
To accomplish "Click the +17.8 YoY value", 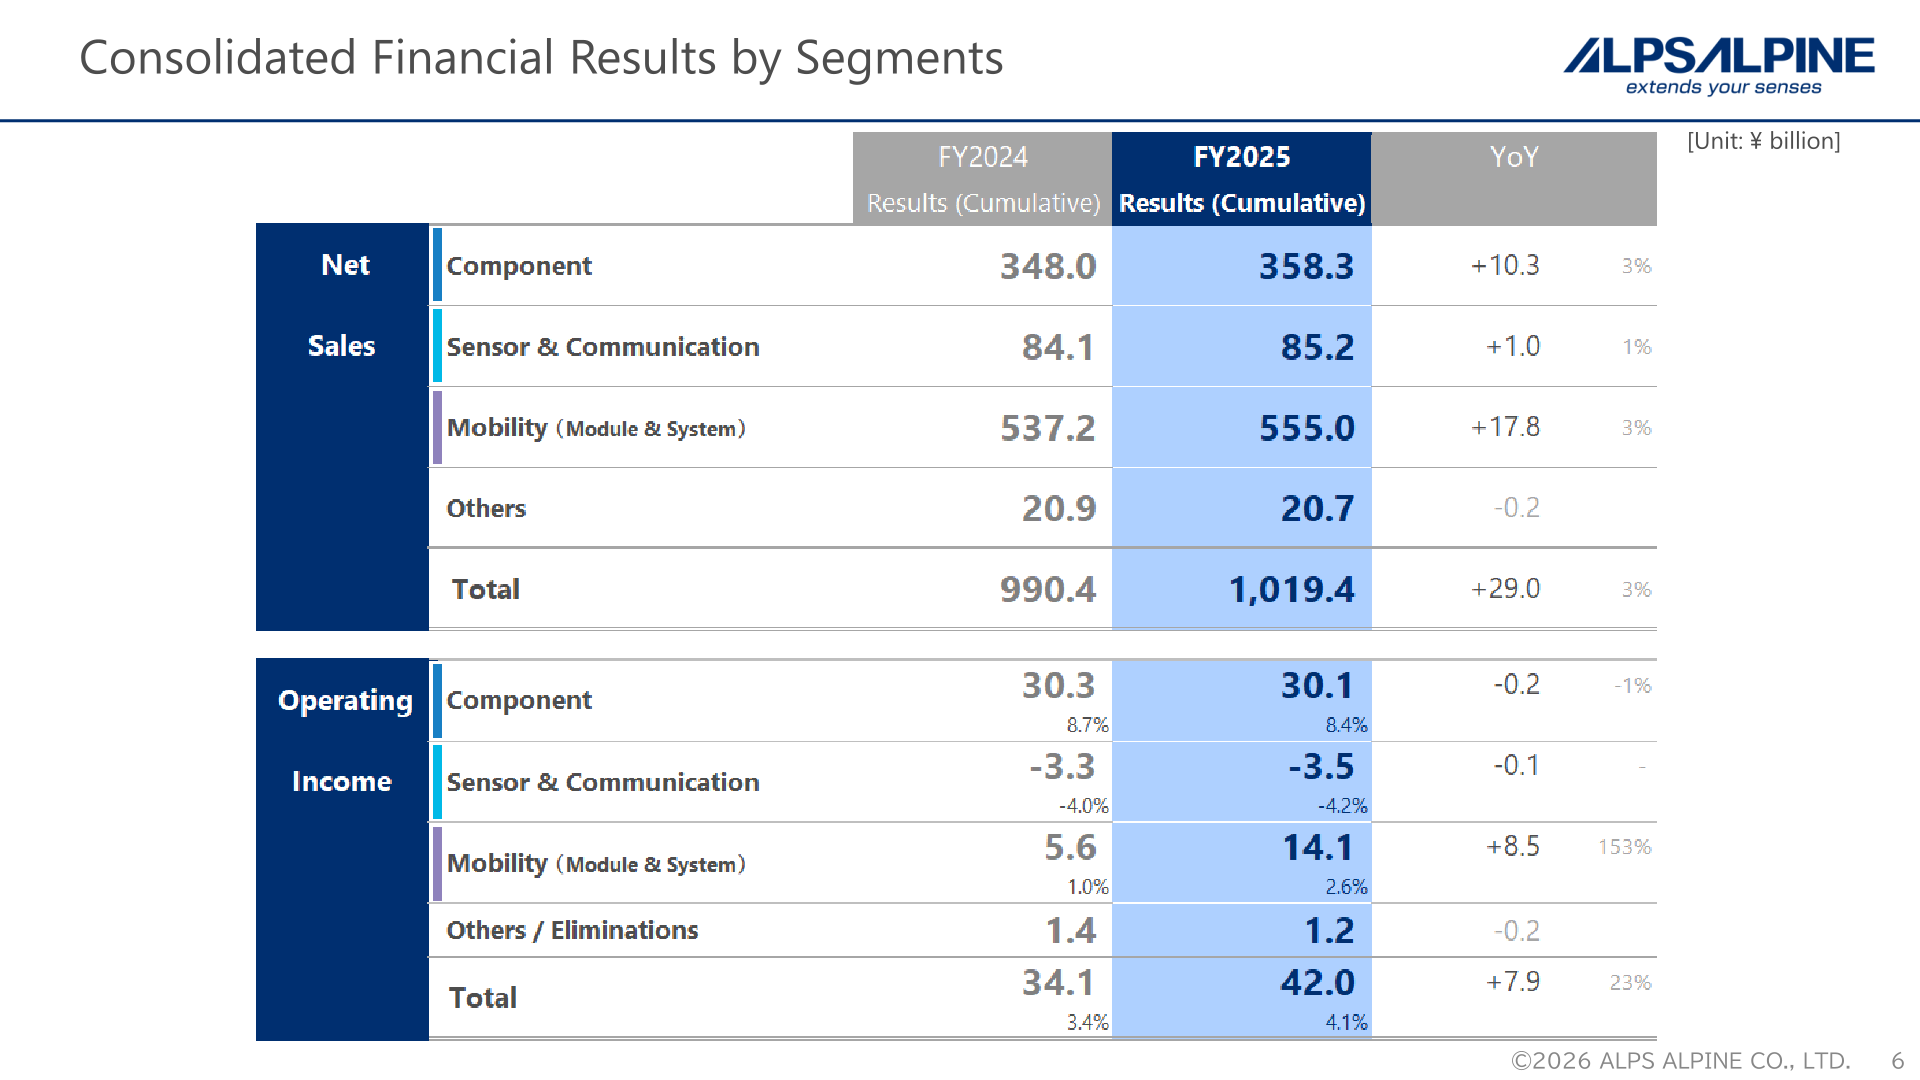I will click(1505, 427).
